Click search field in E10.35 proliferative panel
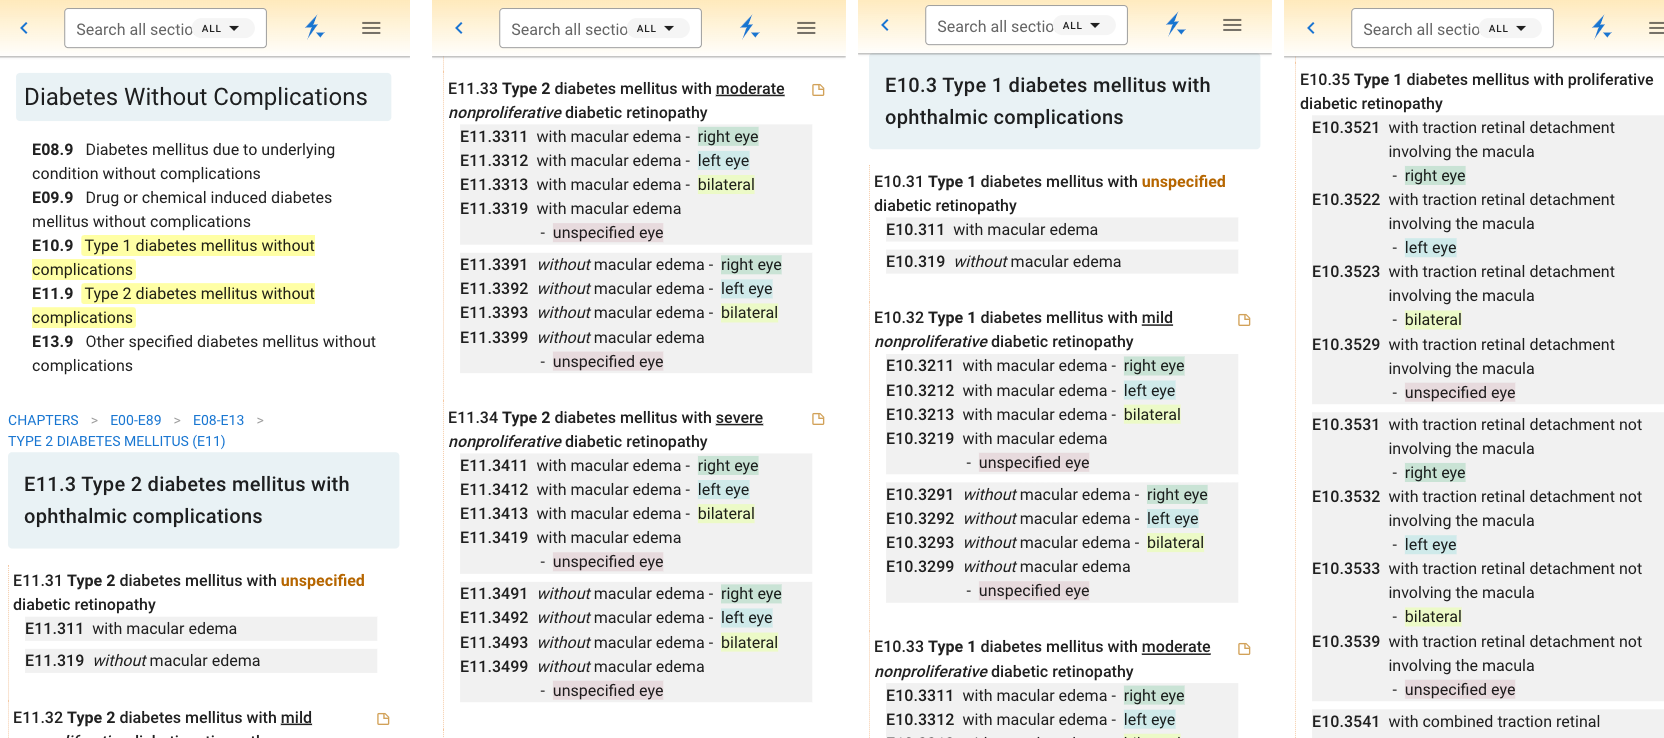Image resolution: width=1664 pixels, height=738 pixels. [1420, 30]
